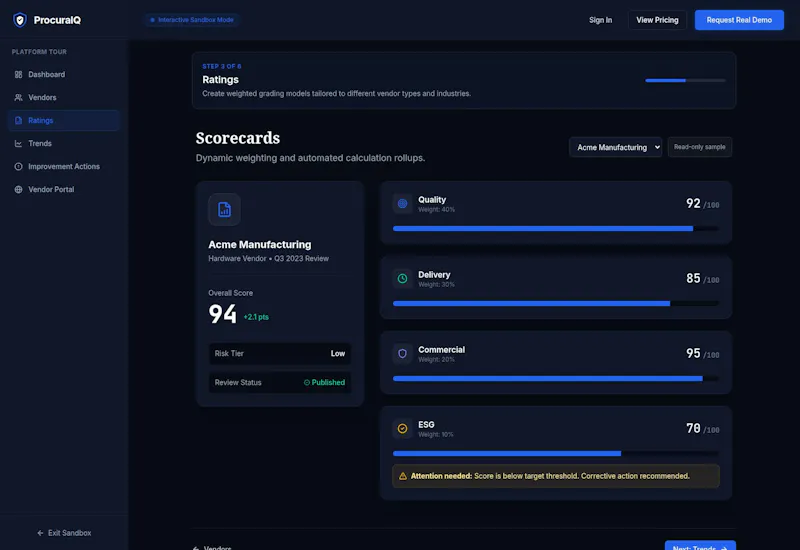Image resolution: width=800 pixels, height=550 pixels.
Task: Click the Scorecards heading
Action: (238, 138)
